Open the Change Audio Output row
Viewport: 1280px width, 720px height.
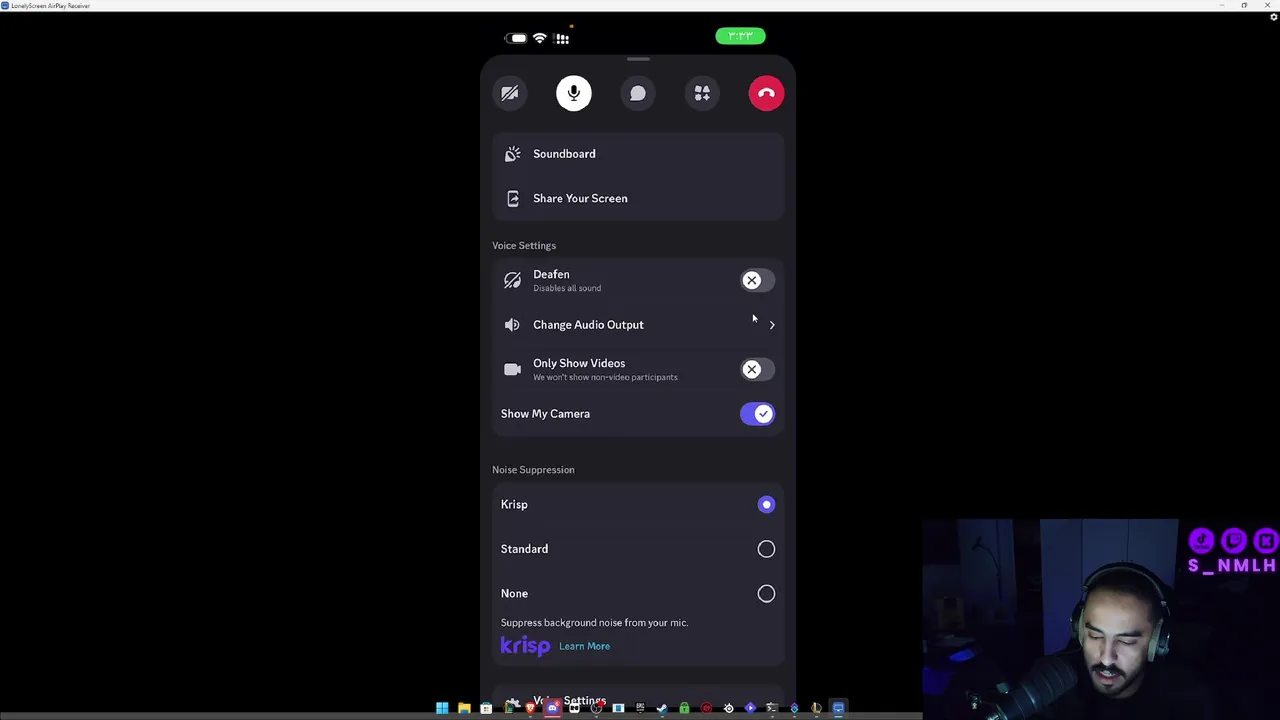638,325
